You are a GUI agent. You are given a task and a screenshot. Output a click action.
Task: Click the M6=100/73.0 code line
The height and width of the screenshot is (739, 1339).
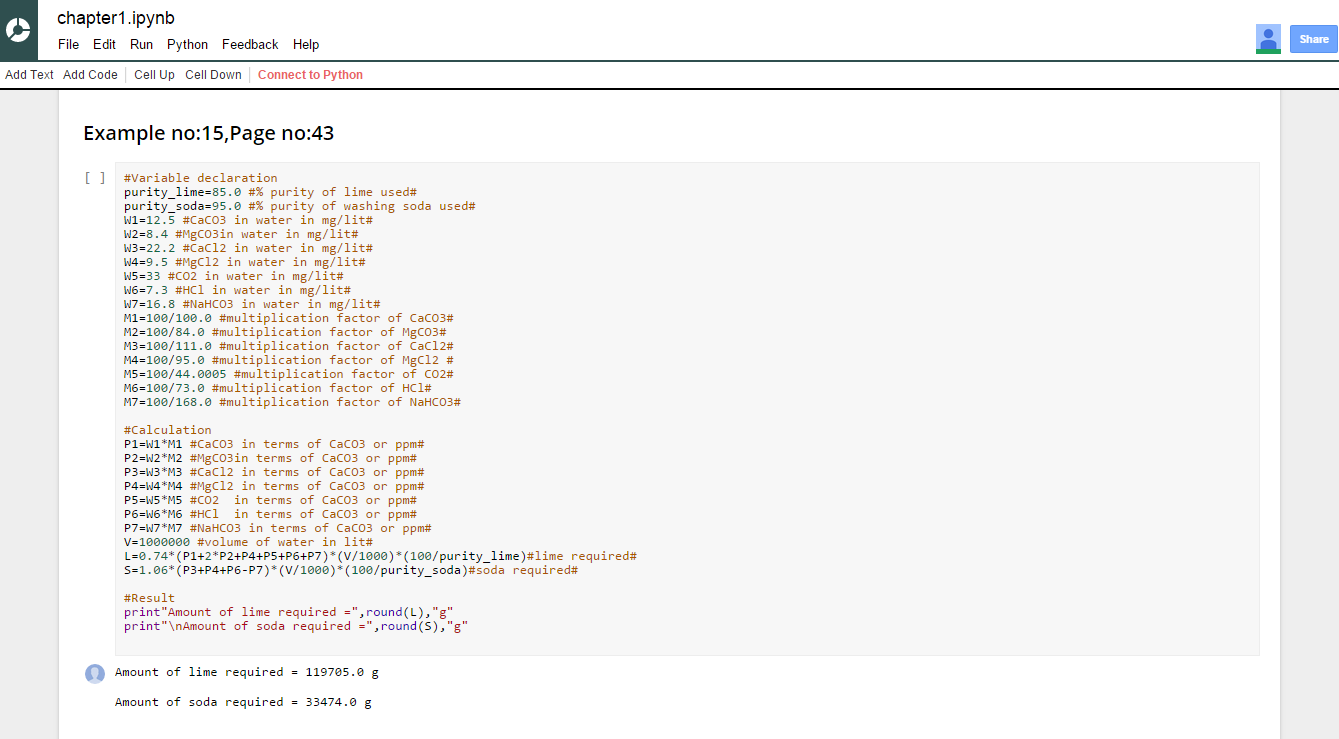[278, 388]
